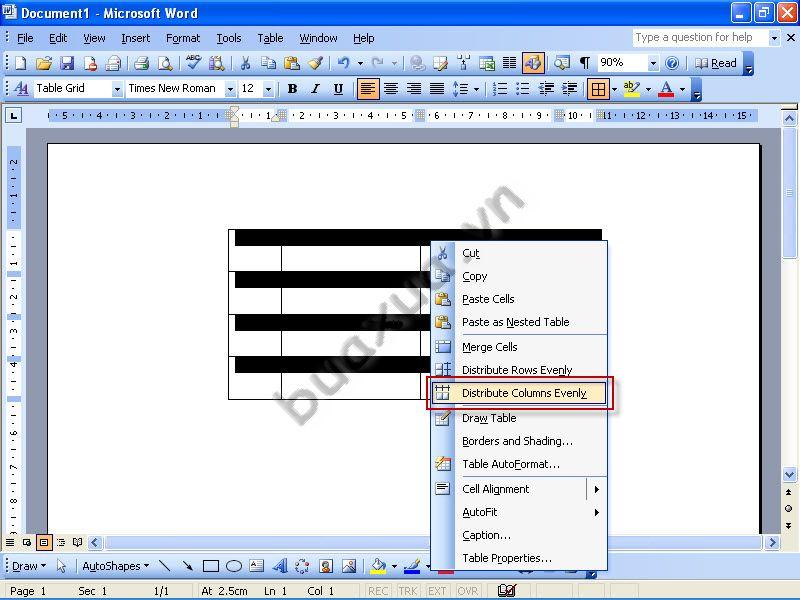Cut selection with toolbar scissors icon

point(245,63)
